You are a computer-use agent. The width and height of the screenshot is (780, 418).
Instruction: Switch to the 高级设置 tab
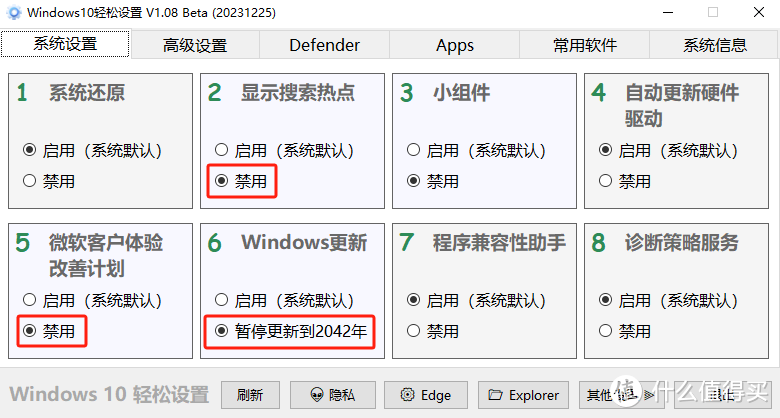[x=195, y=45]
